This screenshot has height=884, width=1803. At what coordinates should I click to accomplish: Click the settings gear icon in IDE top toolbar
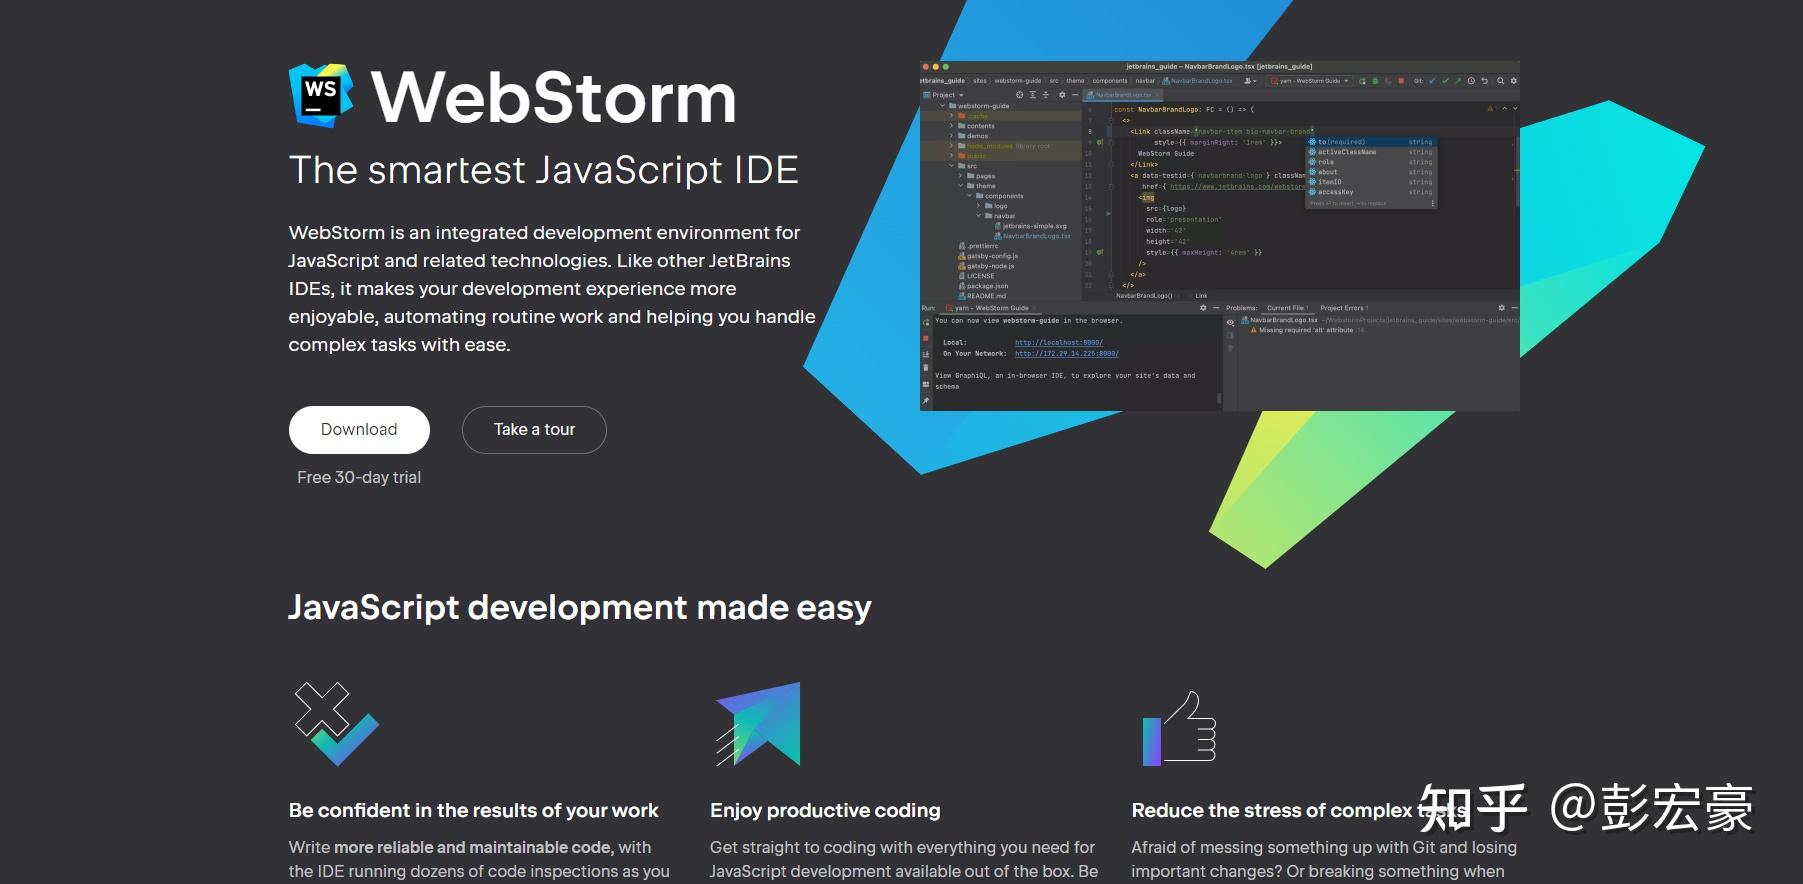pos(1513,81)
